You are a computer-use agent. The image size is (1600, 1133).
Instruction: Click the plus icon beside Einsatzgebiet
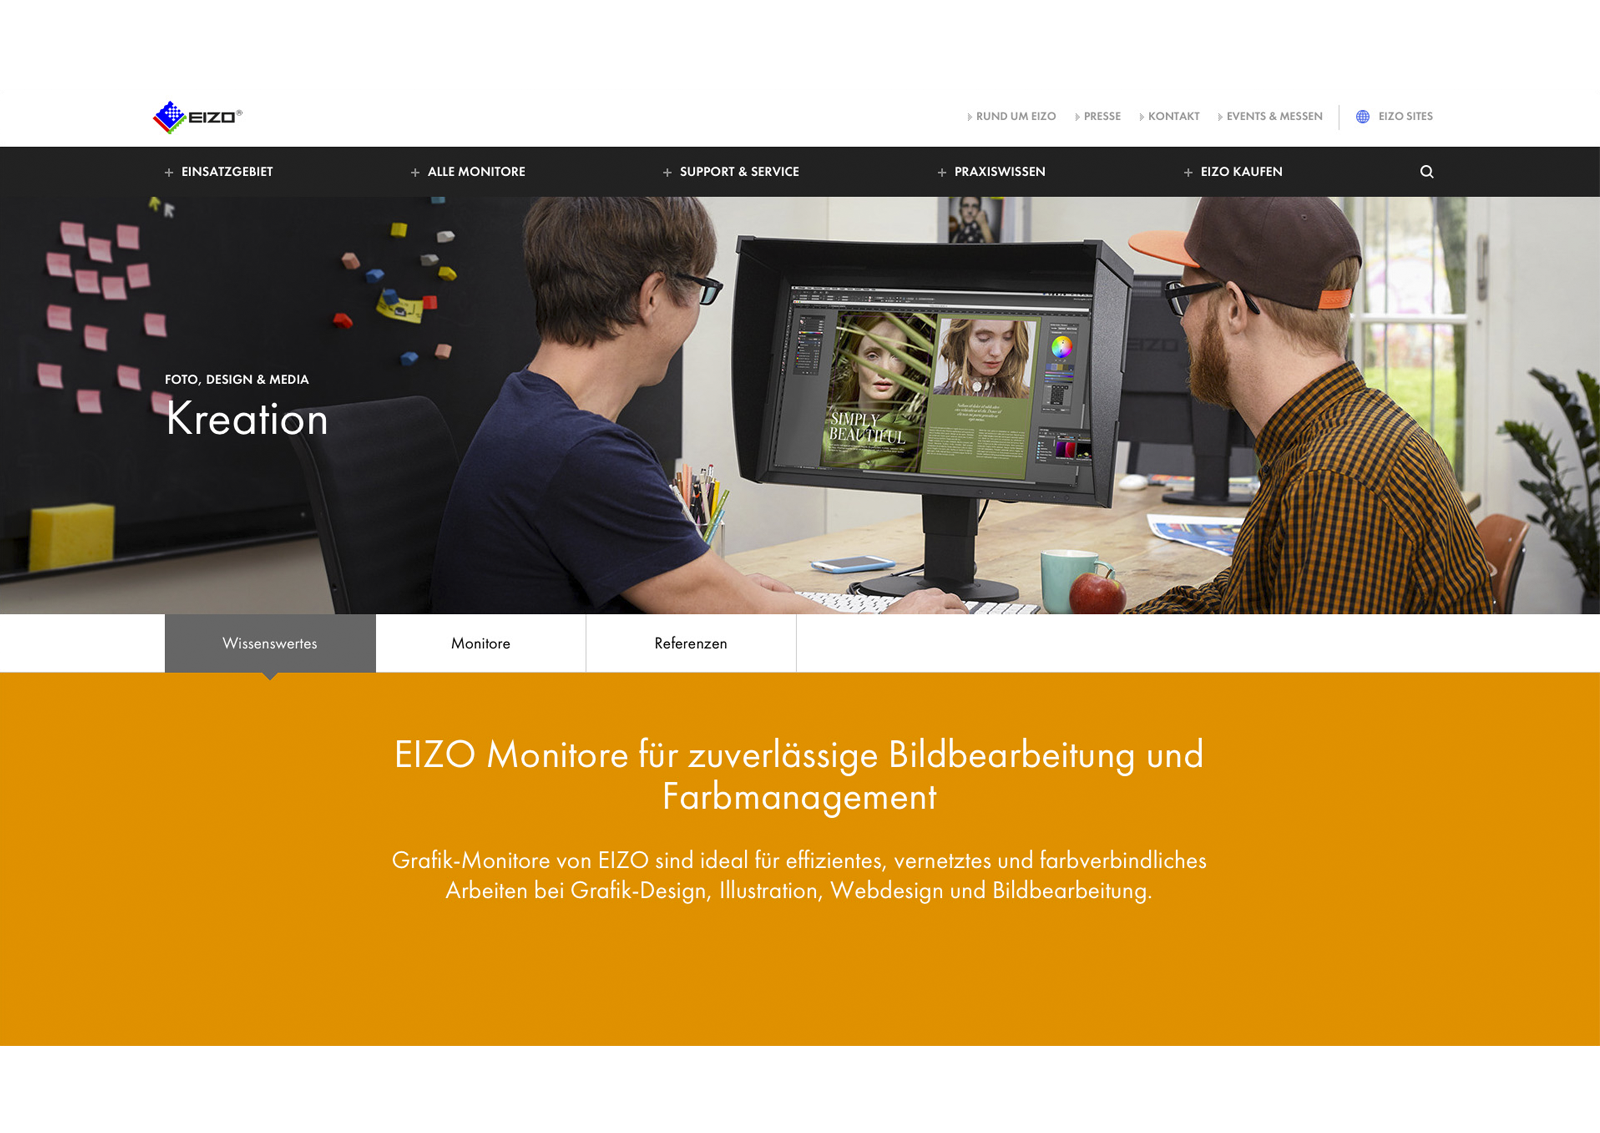169,173
